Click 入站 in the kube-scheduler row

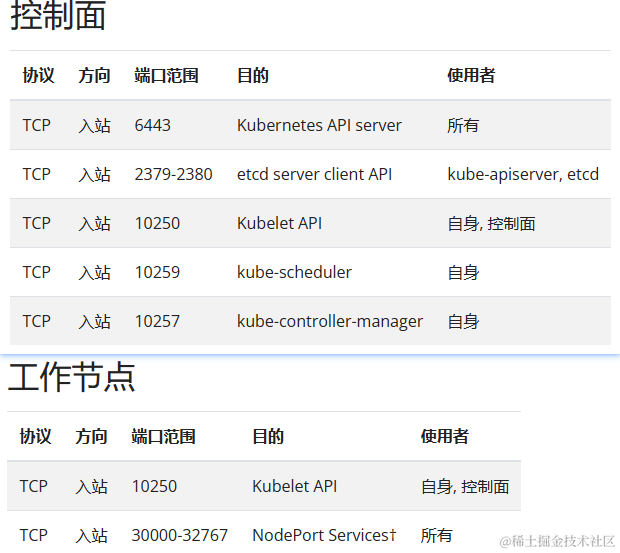(94, 272)
